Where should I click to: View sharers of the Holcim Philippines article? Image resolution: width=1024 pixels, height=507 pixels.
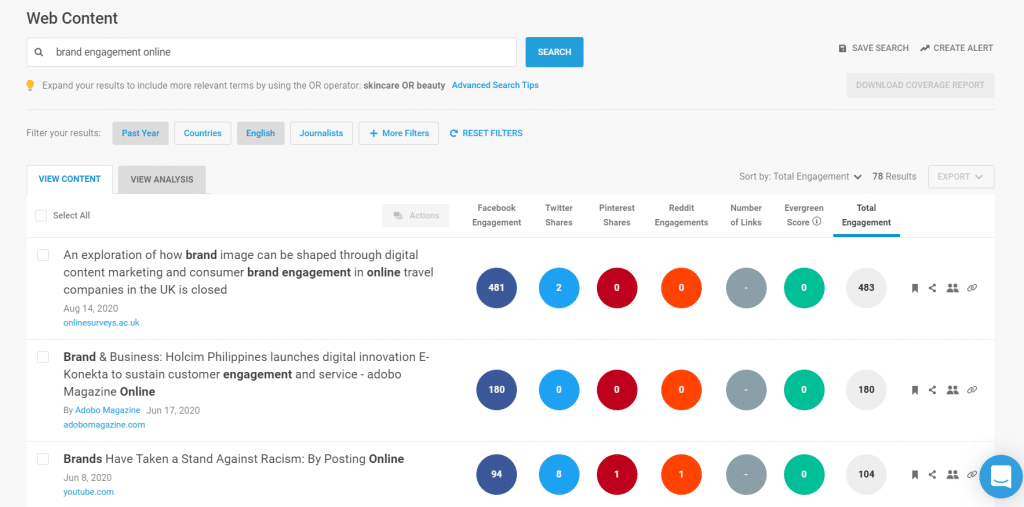click(952, 390)
